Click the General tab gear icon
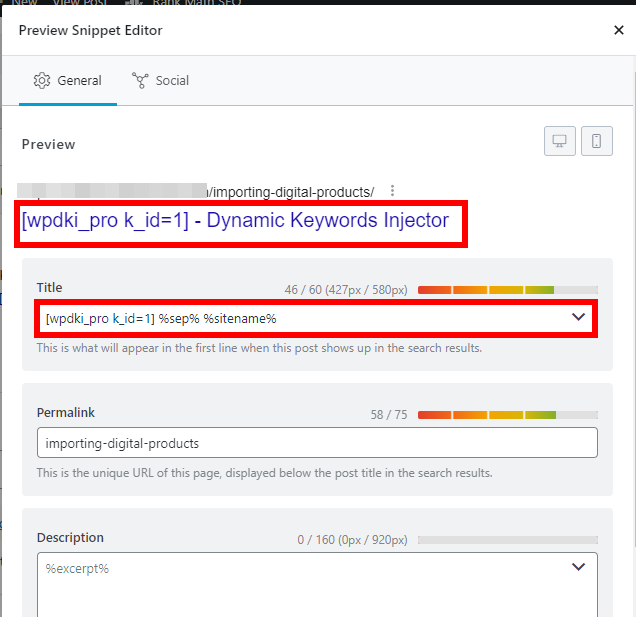The height and width of the screenshot is (617, 636). tap(42, 81)
